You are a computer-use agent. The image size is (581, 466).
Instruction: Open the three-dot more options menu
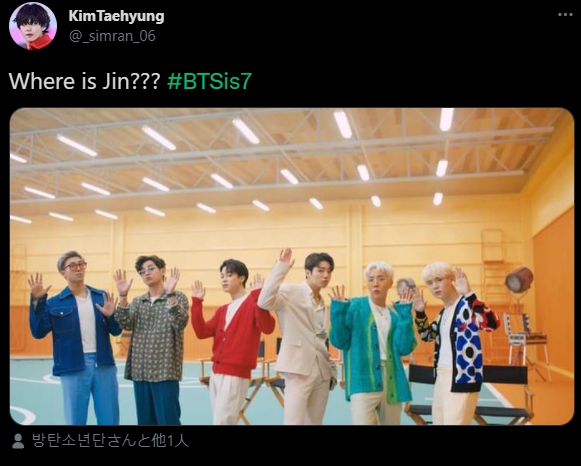point(565,15)
